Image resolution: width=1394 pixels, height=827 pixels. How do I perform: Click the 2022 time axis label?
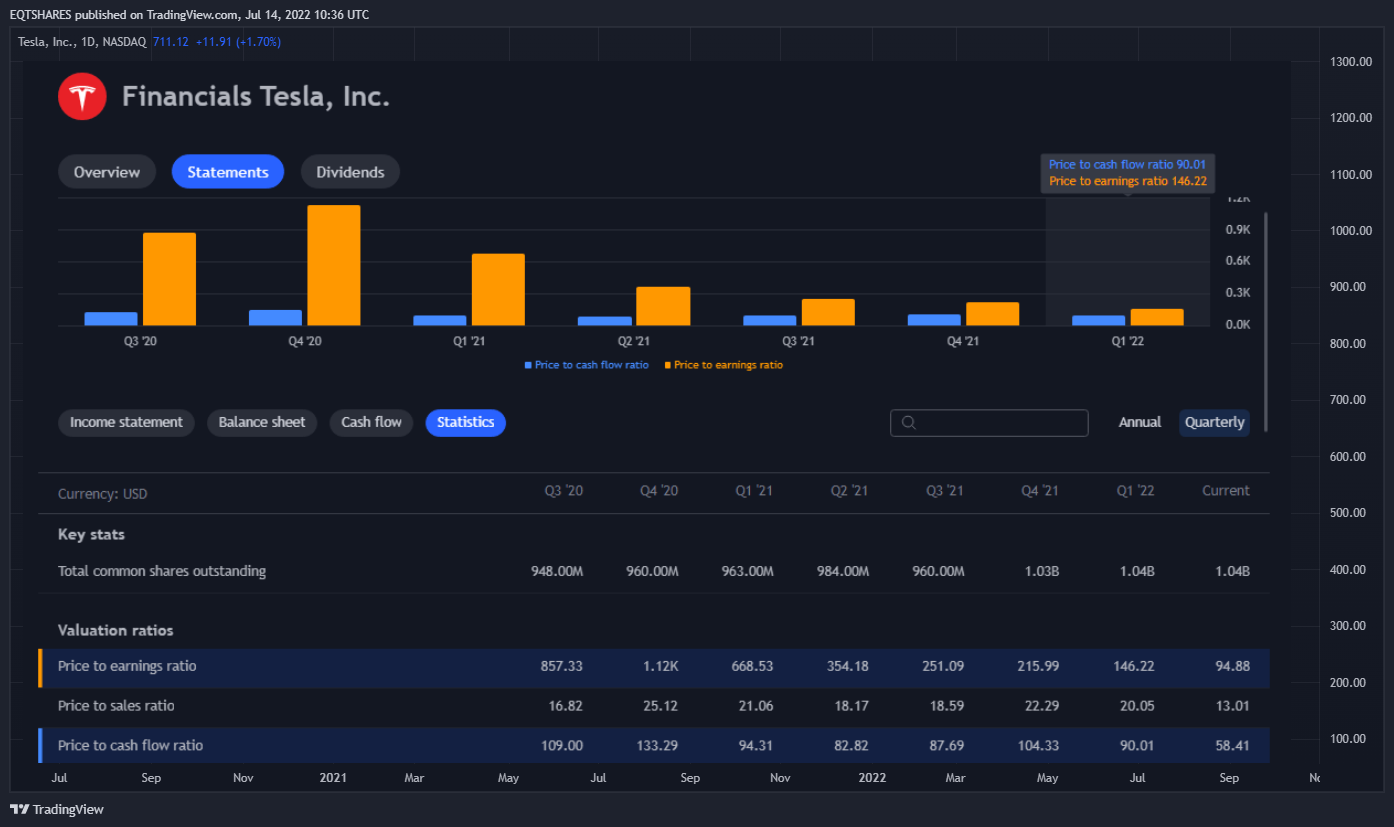coord(872,777)
